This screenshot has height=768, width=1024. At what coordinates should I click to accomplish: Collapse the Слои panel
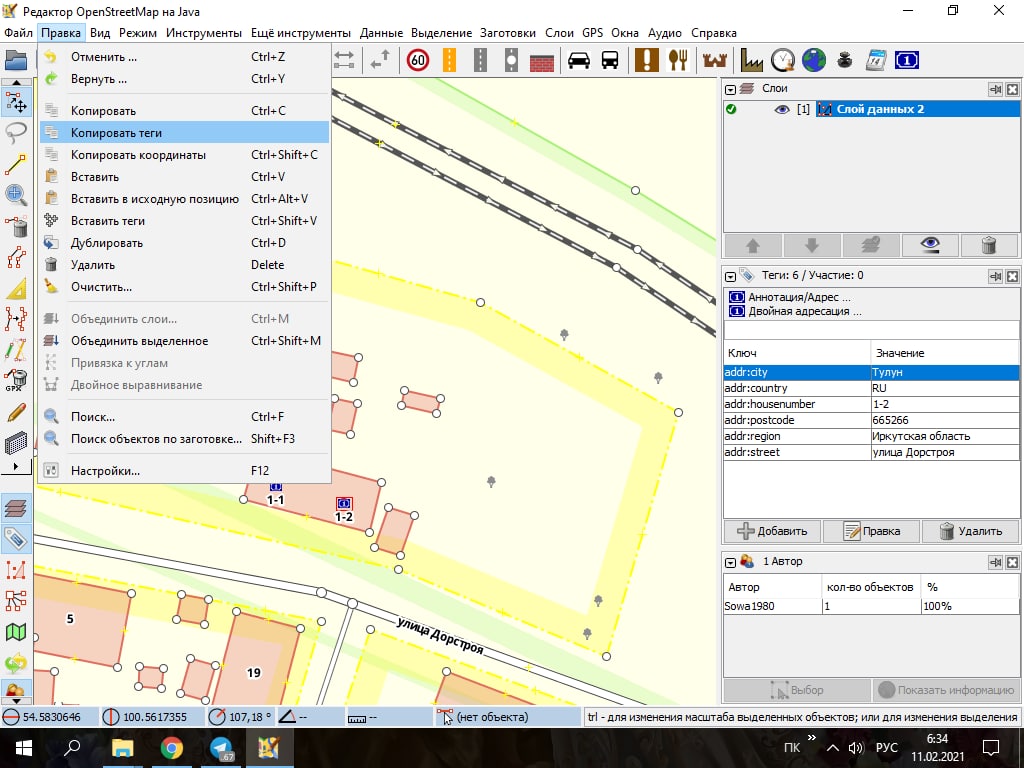[731, 89]
